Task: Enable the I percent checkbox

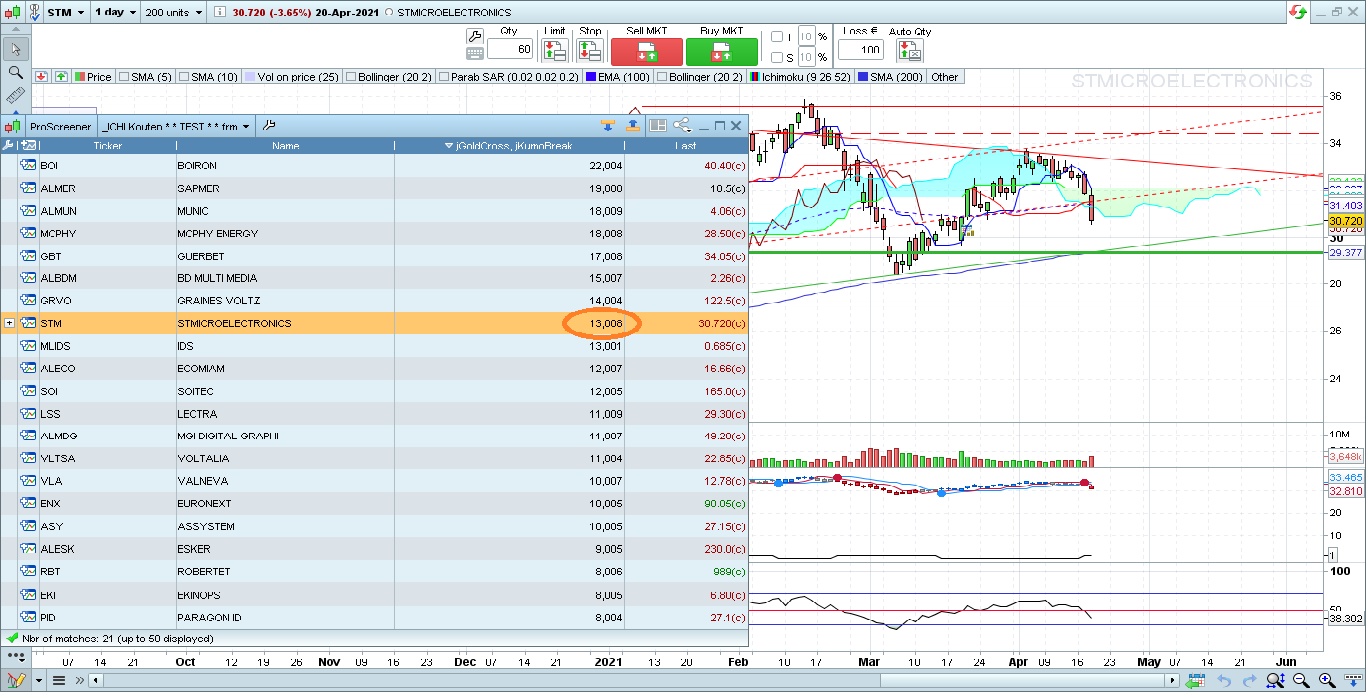Action: tap(777, 37)
